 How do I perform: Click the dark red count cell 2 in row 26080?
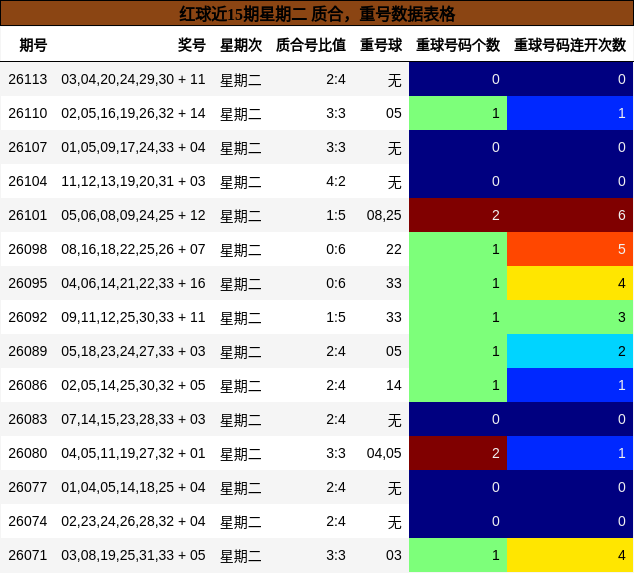click(458, 453)
